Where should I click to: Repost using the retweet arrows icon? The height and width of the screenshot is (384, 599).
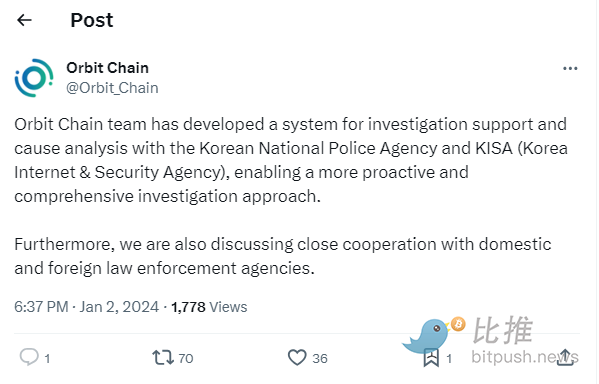click(163, 358)
